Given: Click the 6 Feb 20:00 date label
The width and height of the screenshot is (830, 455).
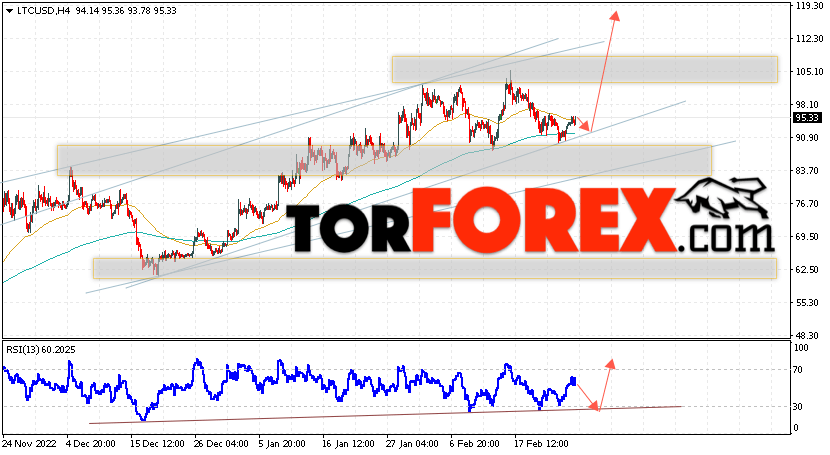Looking at the screenshot, I should tap(475, 443).
